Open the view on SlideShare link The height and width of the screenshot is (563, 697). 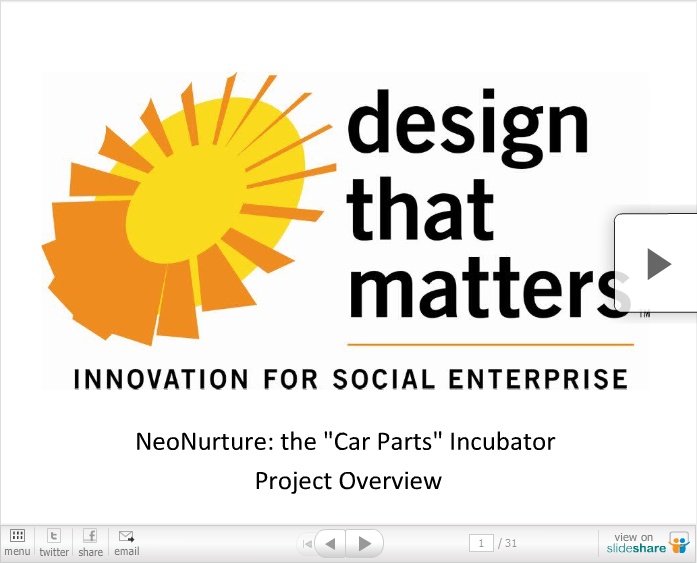click(647, 543)
